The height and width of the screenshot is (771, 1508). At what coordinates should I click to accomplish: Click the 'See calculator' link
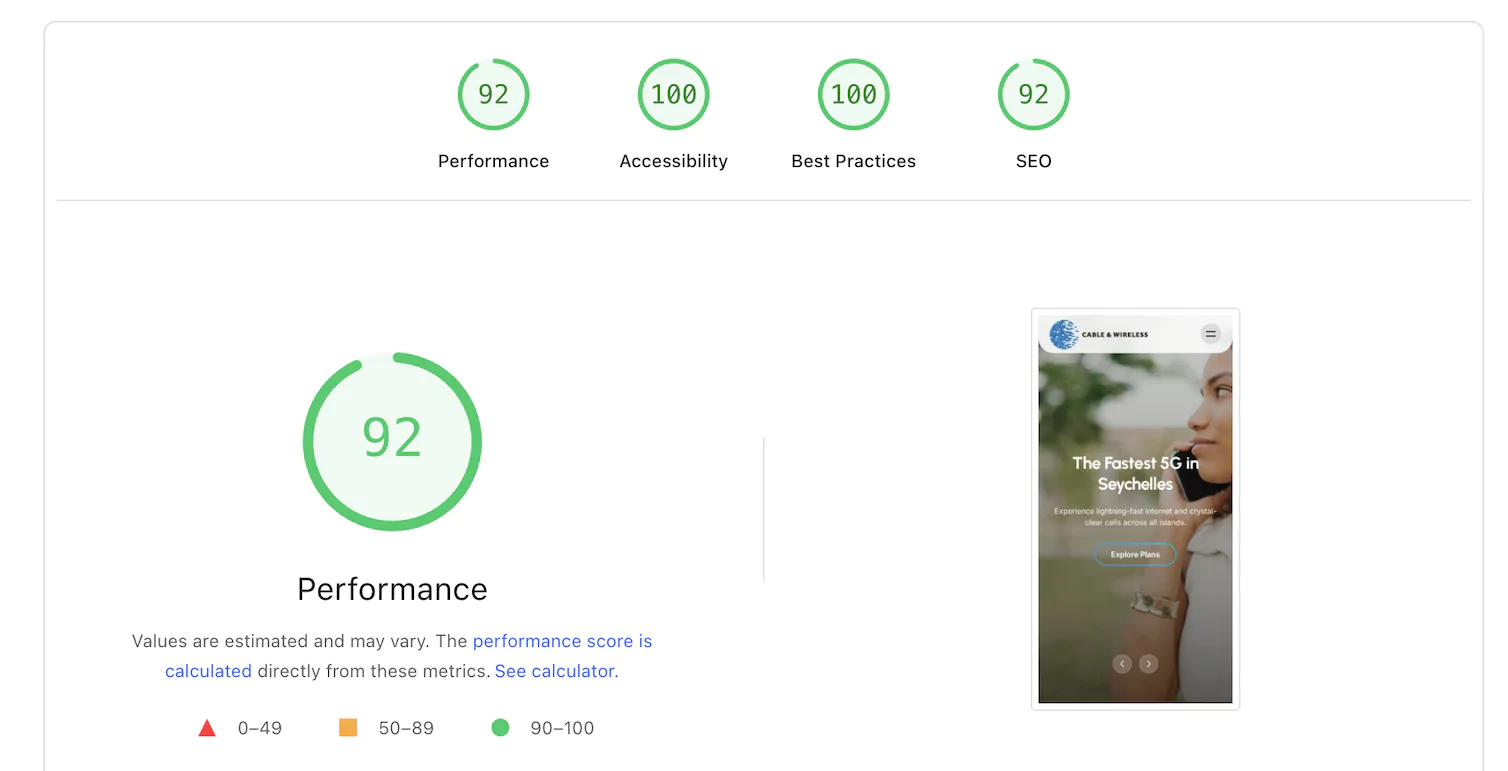[553, 671]
